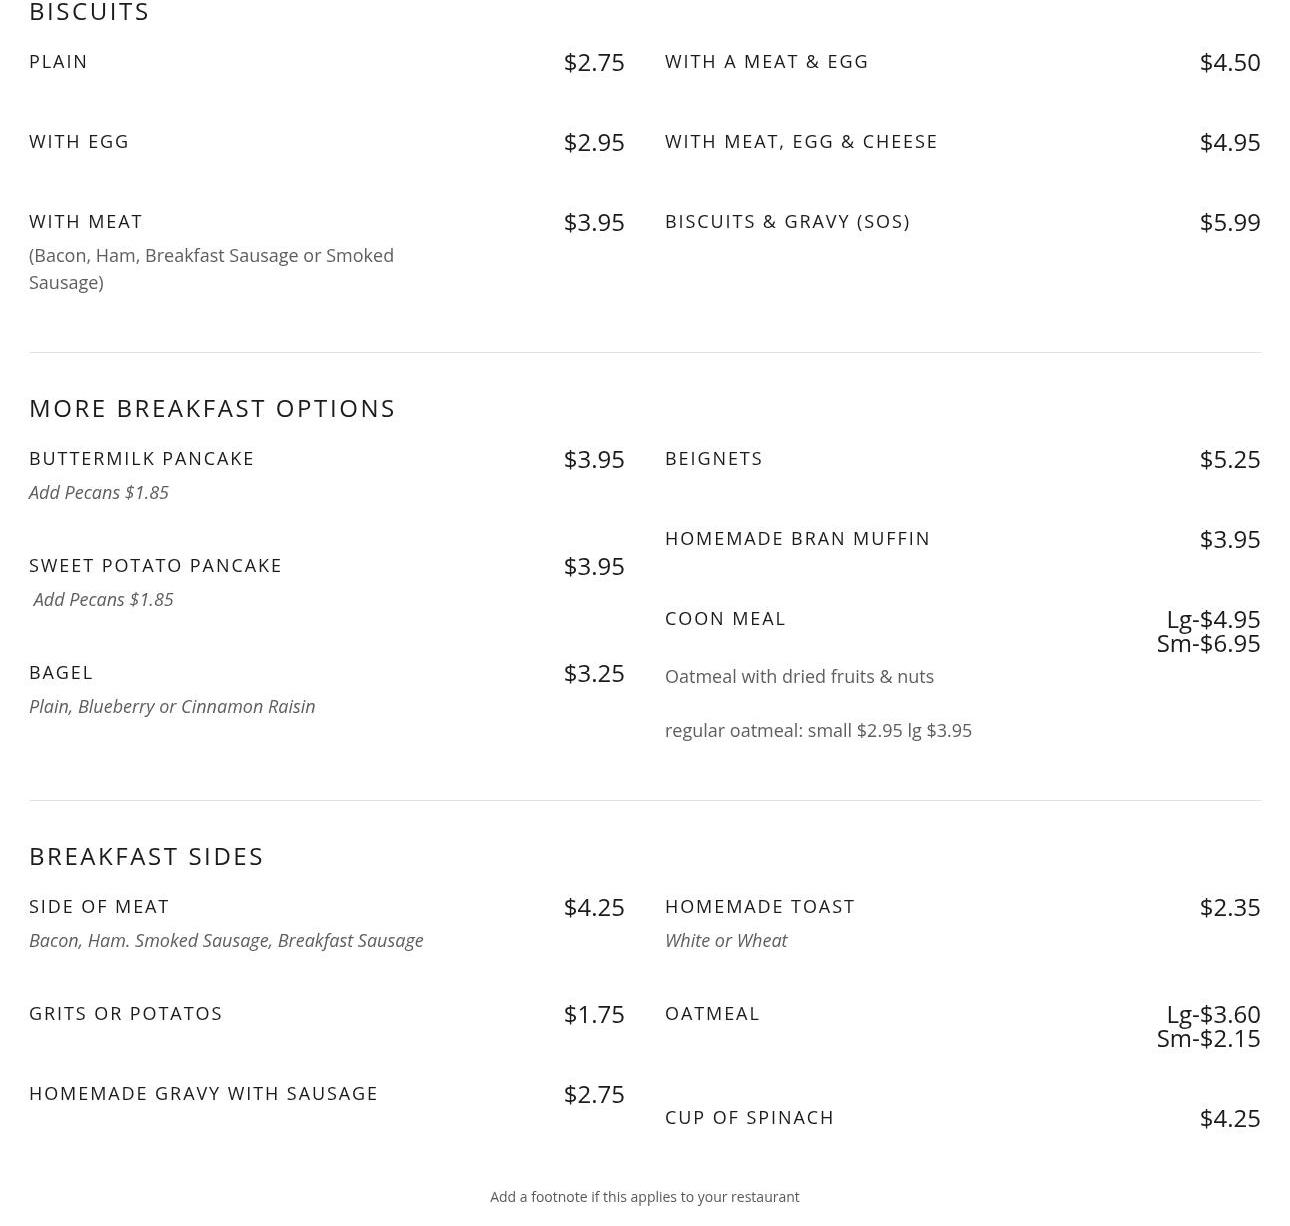Select the Buttermilk Pancake item
The width and height of the screenshot is (1290, 1226).
pos(141,459)
